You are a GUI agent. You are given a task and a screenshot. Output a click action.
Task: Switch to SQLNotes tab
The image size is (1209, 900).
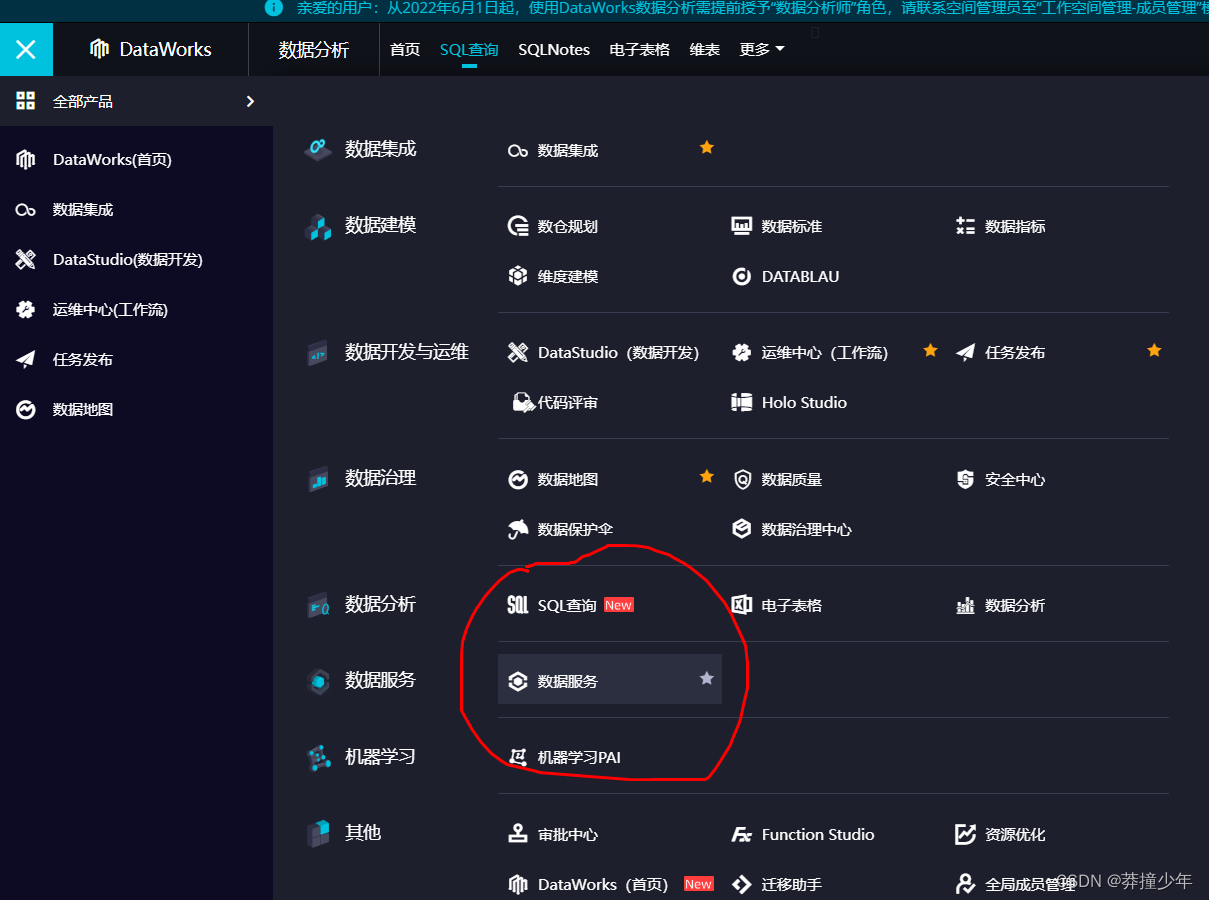[x=554, y=49]
